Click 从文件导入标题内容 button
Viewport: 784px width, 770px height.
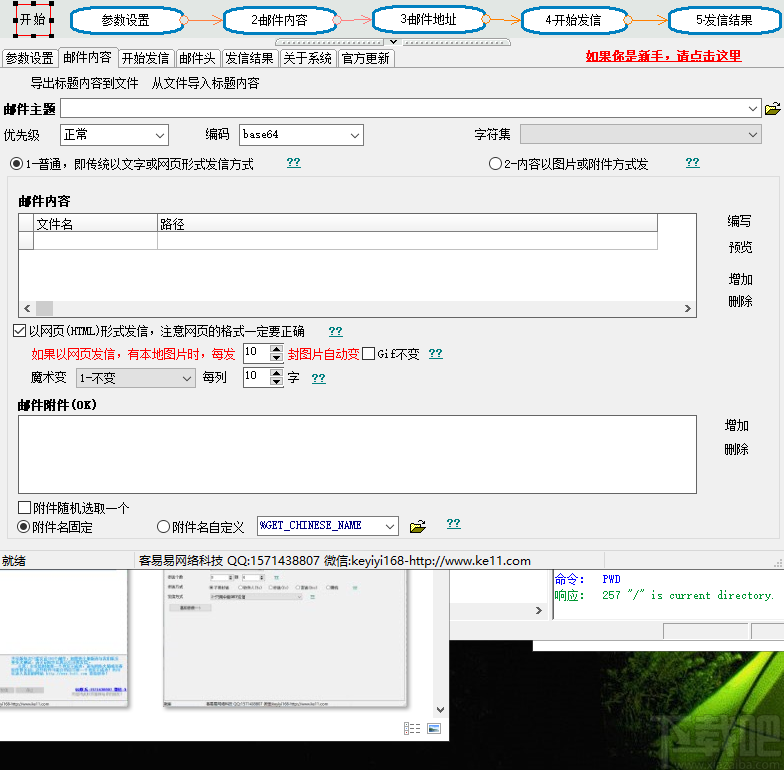tap(206, 83)
